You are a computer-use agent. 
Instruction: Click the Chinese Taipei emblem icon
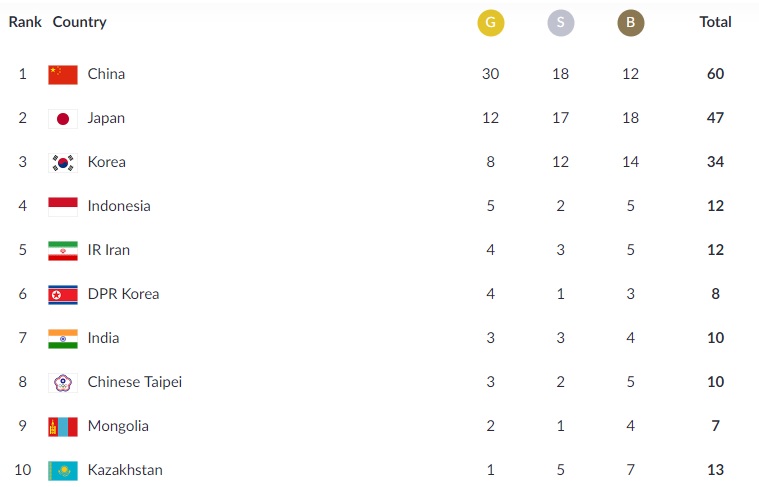(63, 383)
